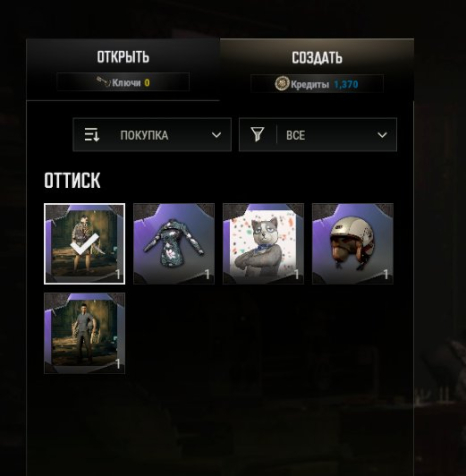Expand the ВСЕ dropdown chevron arrow

(382, 135)
